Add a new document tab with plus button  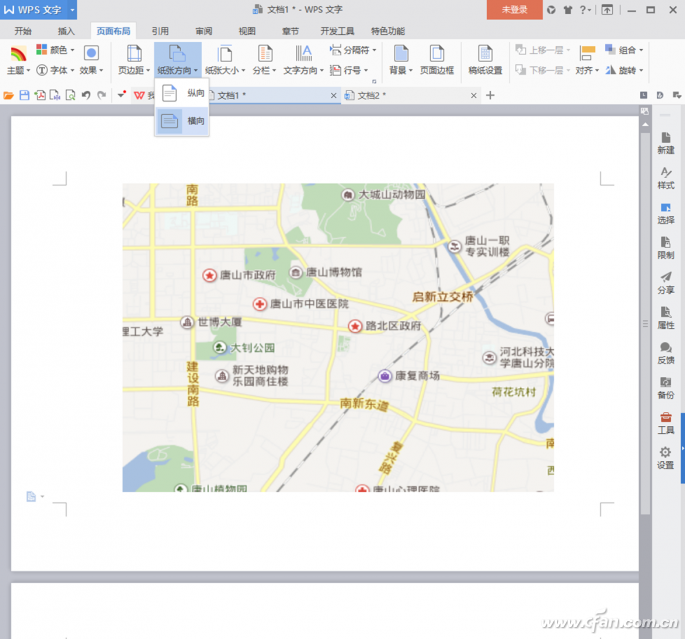(490, 95)
